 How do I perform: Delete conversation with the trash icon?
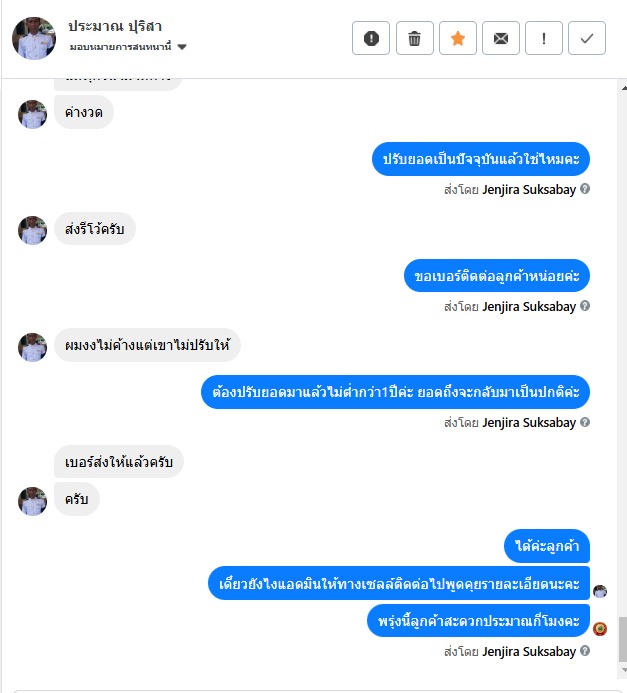click(x=414, y=38)
